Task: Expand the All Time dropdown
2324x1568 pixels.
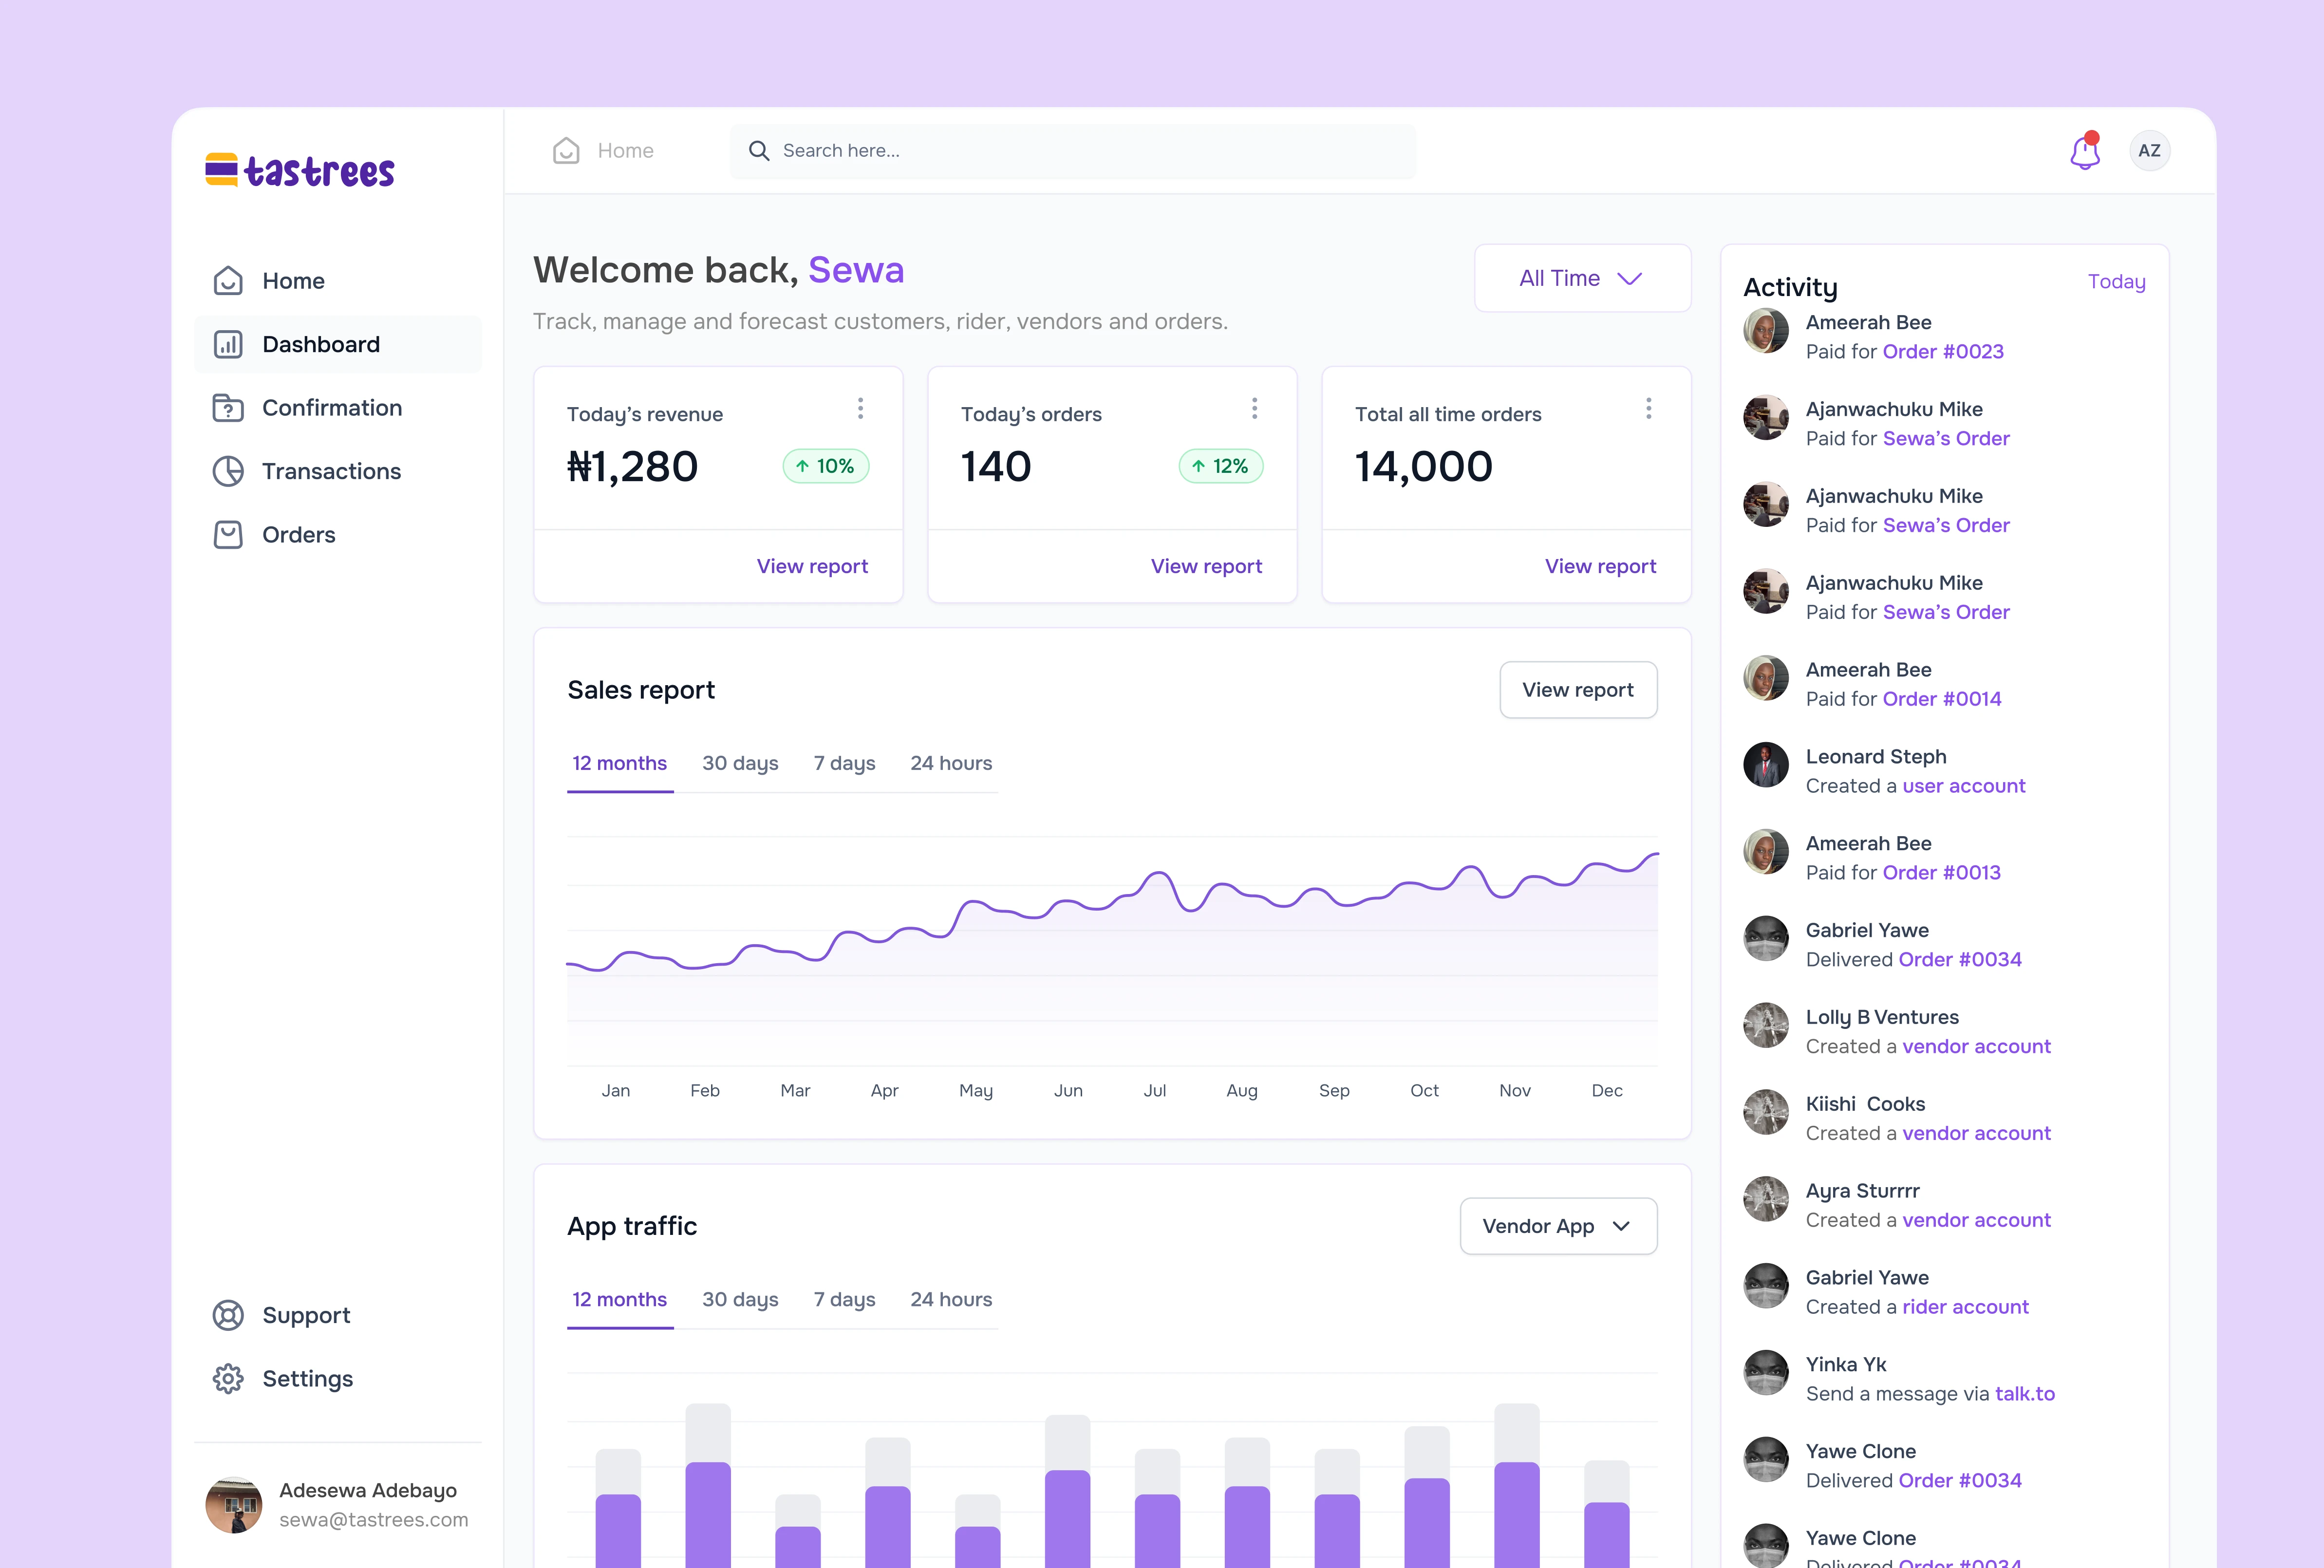Action: [x=1582, y=279]
